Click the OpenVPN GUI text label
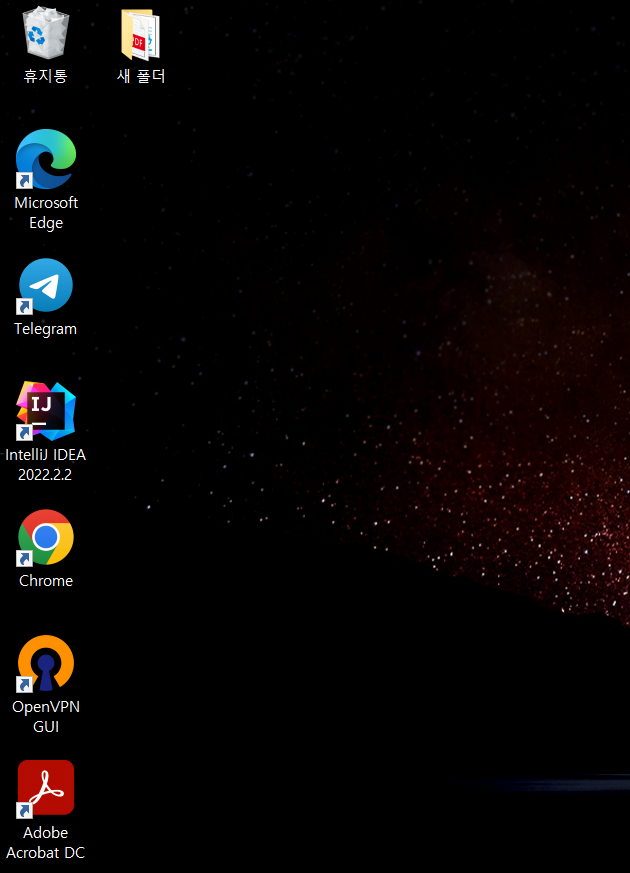Screen dimensions: 630x873 click(46, 717)
